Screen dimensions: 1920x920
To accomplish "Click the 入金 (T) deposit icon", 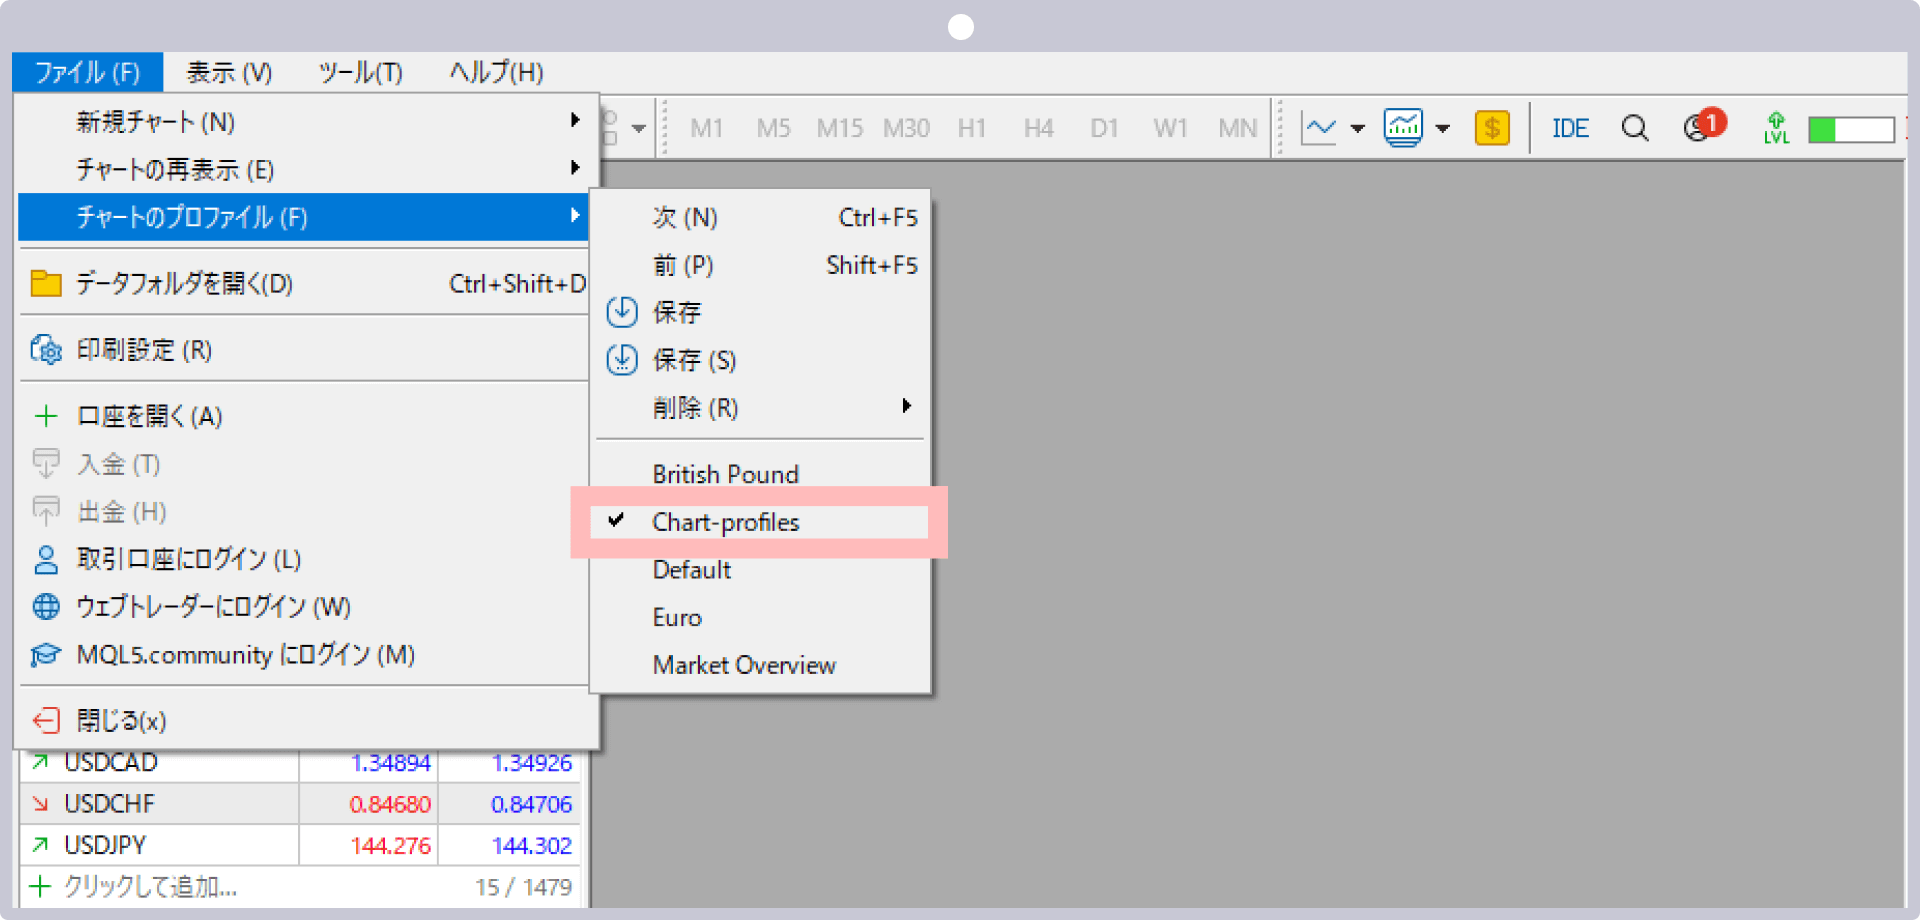I will (x=46, y=463).
